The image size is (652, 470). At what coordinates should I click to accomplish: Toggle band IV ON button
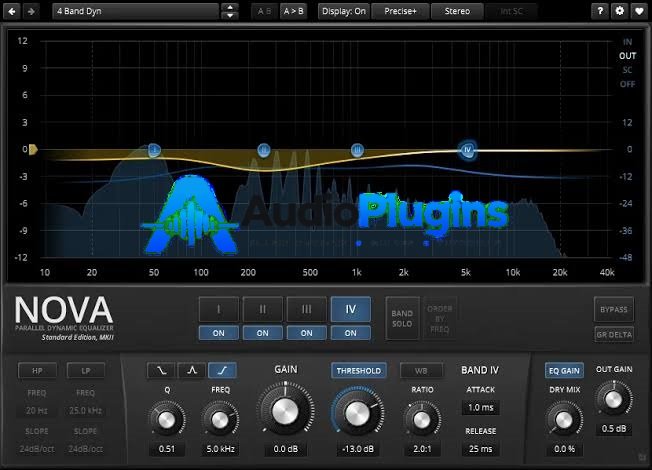click(351, 333)
